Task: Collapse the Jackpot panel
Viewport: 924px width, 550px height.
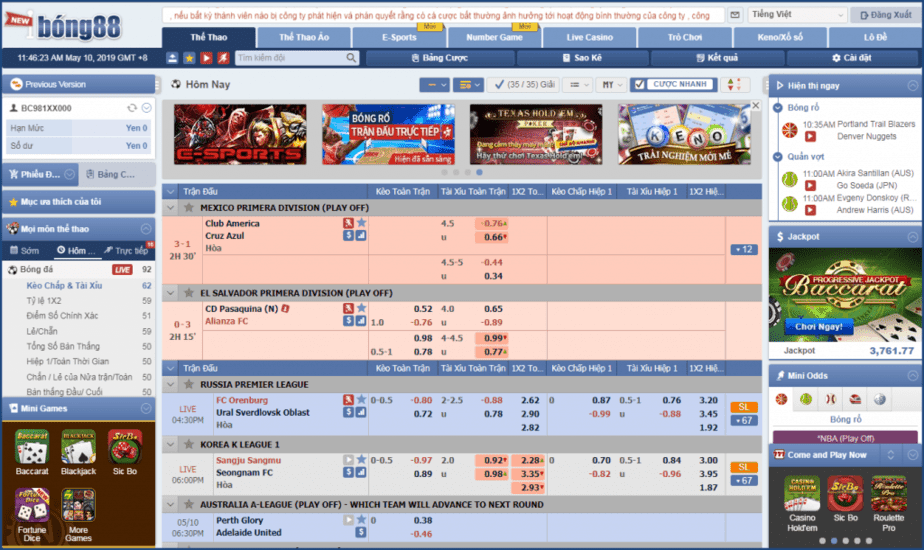Action: [912, 236]
